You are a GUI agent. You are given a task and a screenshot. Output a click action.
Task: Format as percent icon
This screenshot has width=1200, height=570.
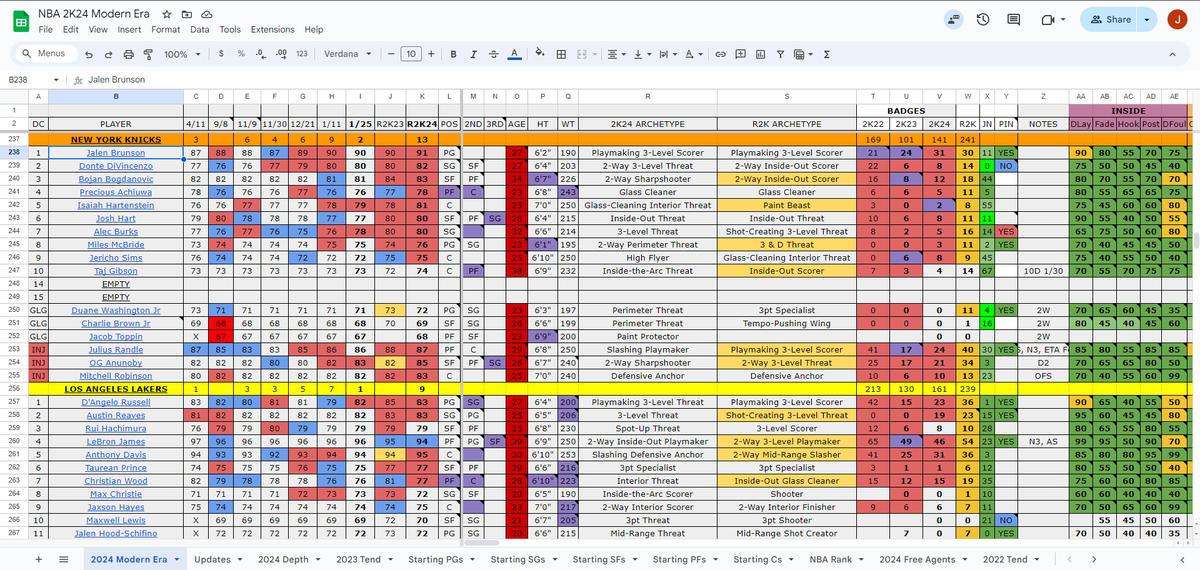pyautogui.click(x=241, y=54)
